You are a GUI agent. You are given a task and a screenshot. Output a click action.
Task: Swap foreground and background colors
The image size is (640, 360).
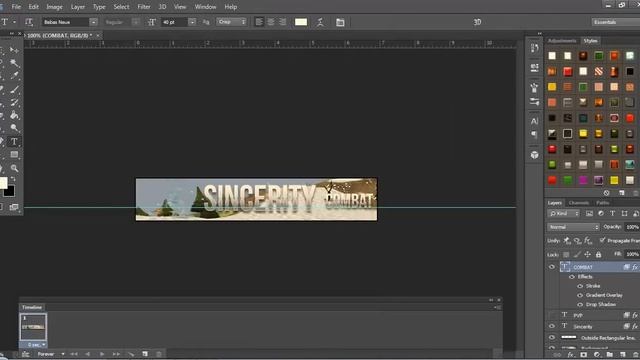(13, 179)
